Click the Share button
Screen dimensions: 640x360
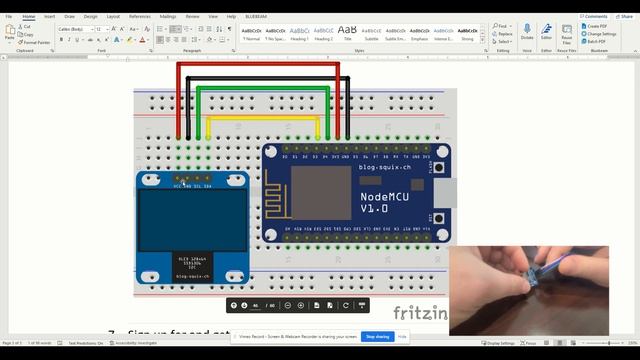[624, 16]
